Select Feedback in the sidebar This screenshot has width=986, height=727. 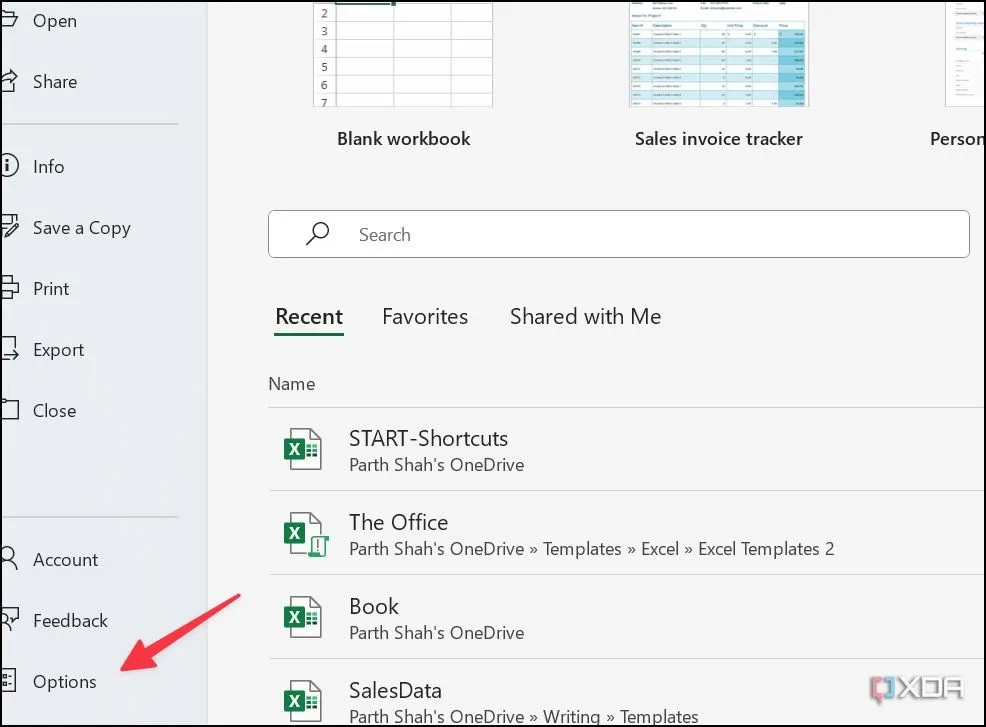[69, 621]
